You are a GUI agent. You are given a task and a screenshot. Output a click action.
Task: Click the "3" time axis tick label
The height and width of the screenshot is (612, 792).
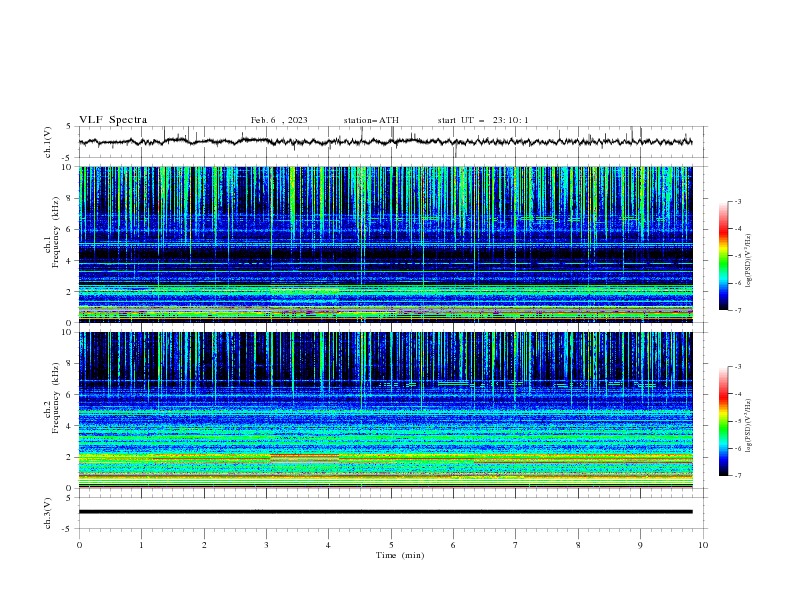pyautogui.click(x=266, y=545)
